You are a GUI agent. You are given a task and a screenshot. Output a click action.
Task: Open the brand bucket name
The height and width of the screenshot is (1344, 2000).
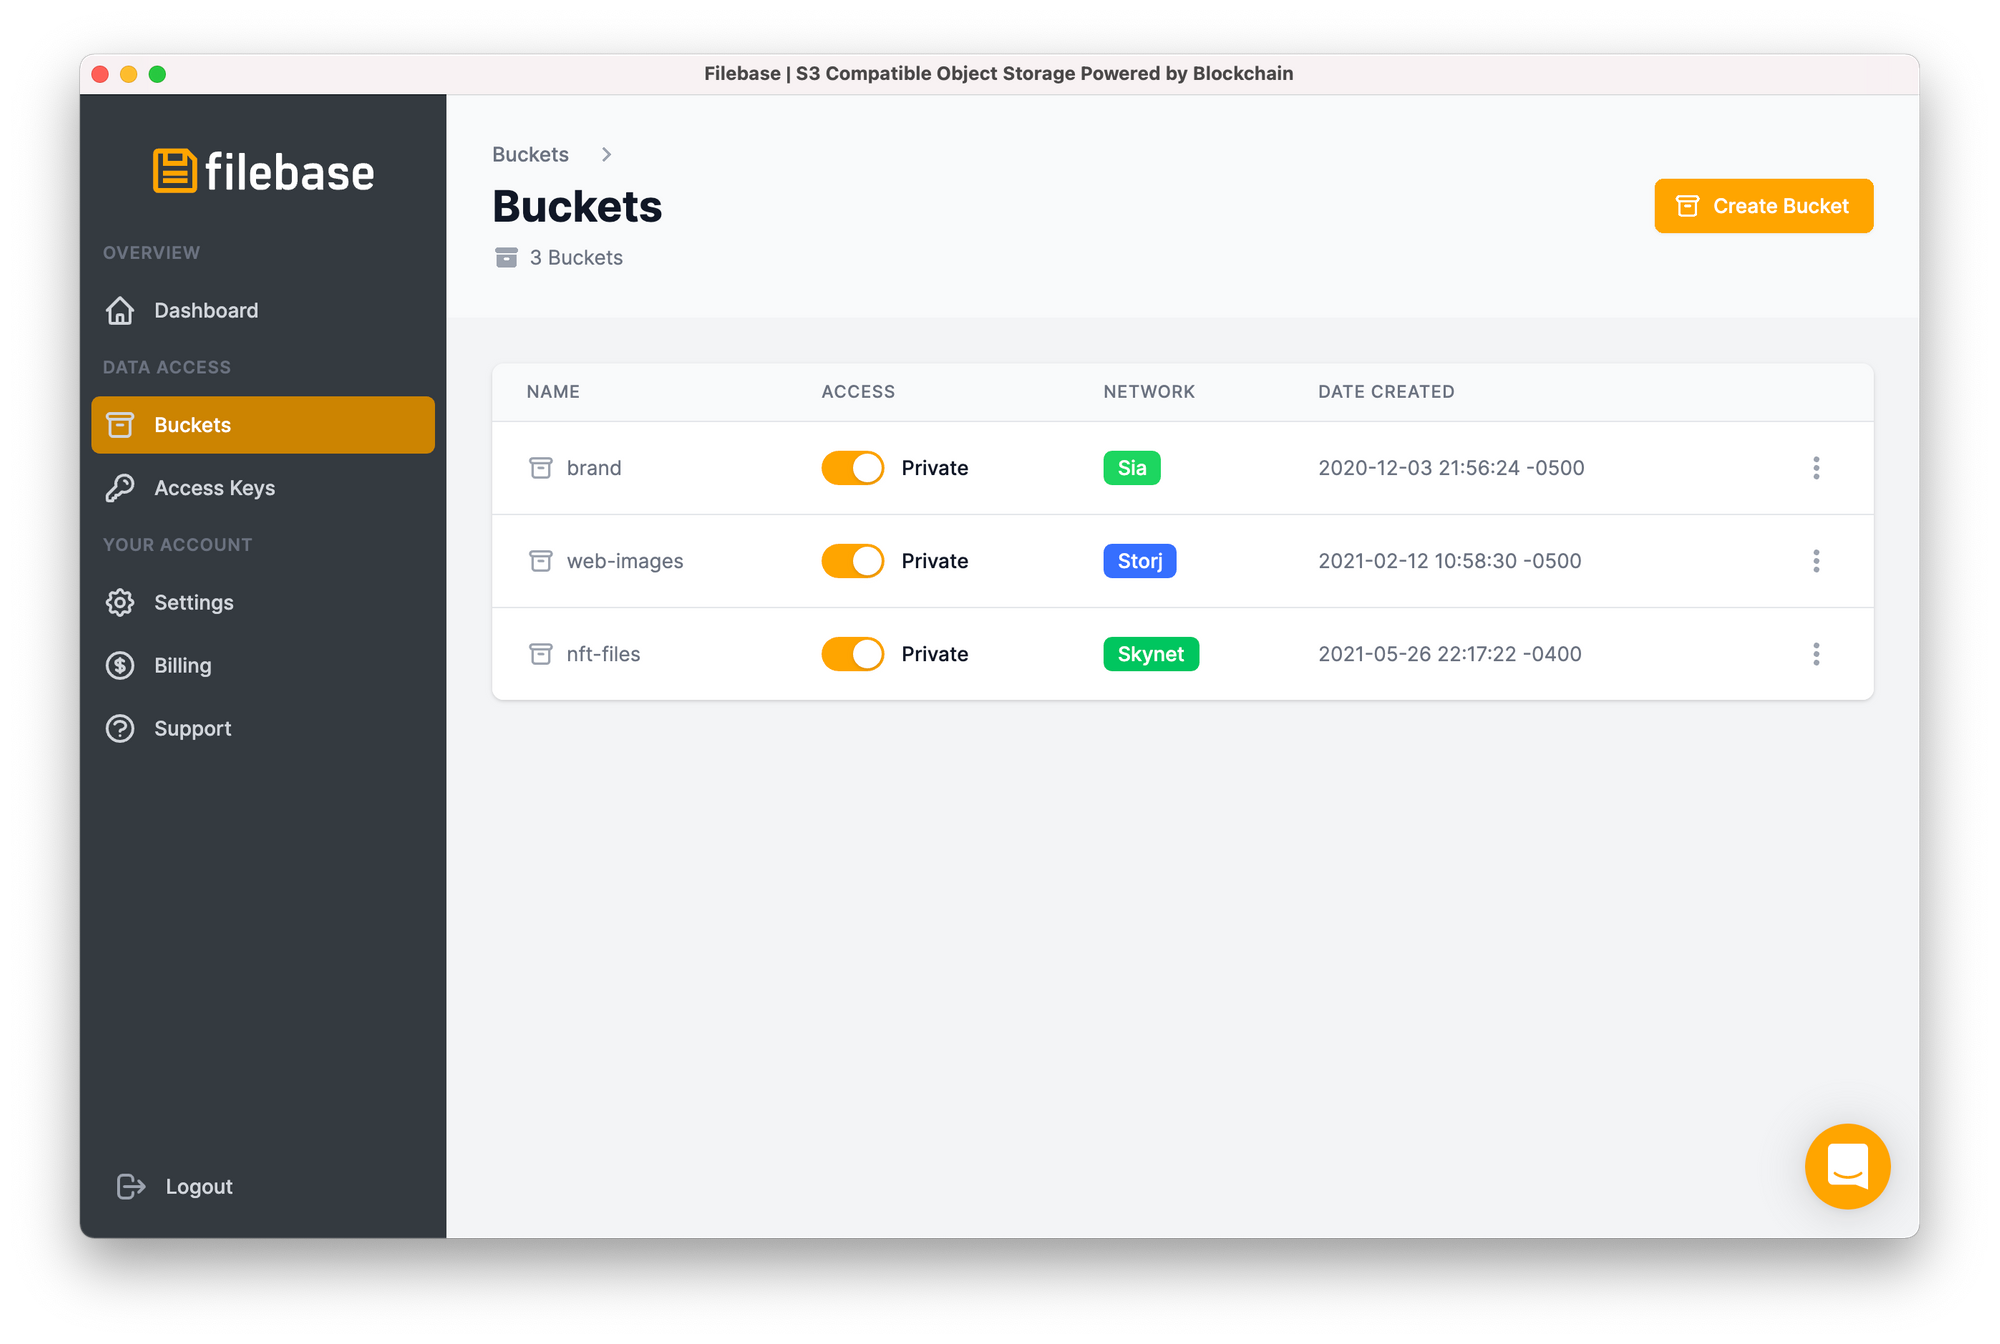coord(594,468)
